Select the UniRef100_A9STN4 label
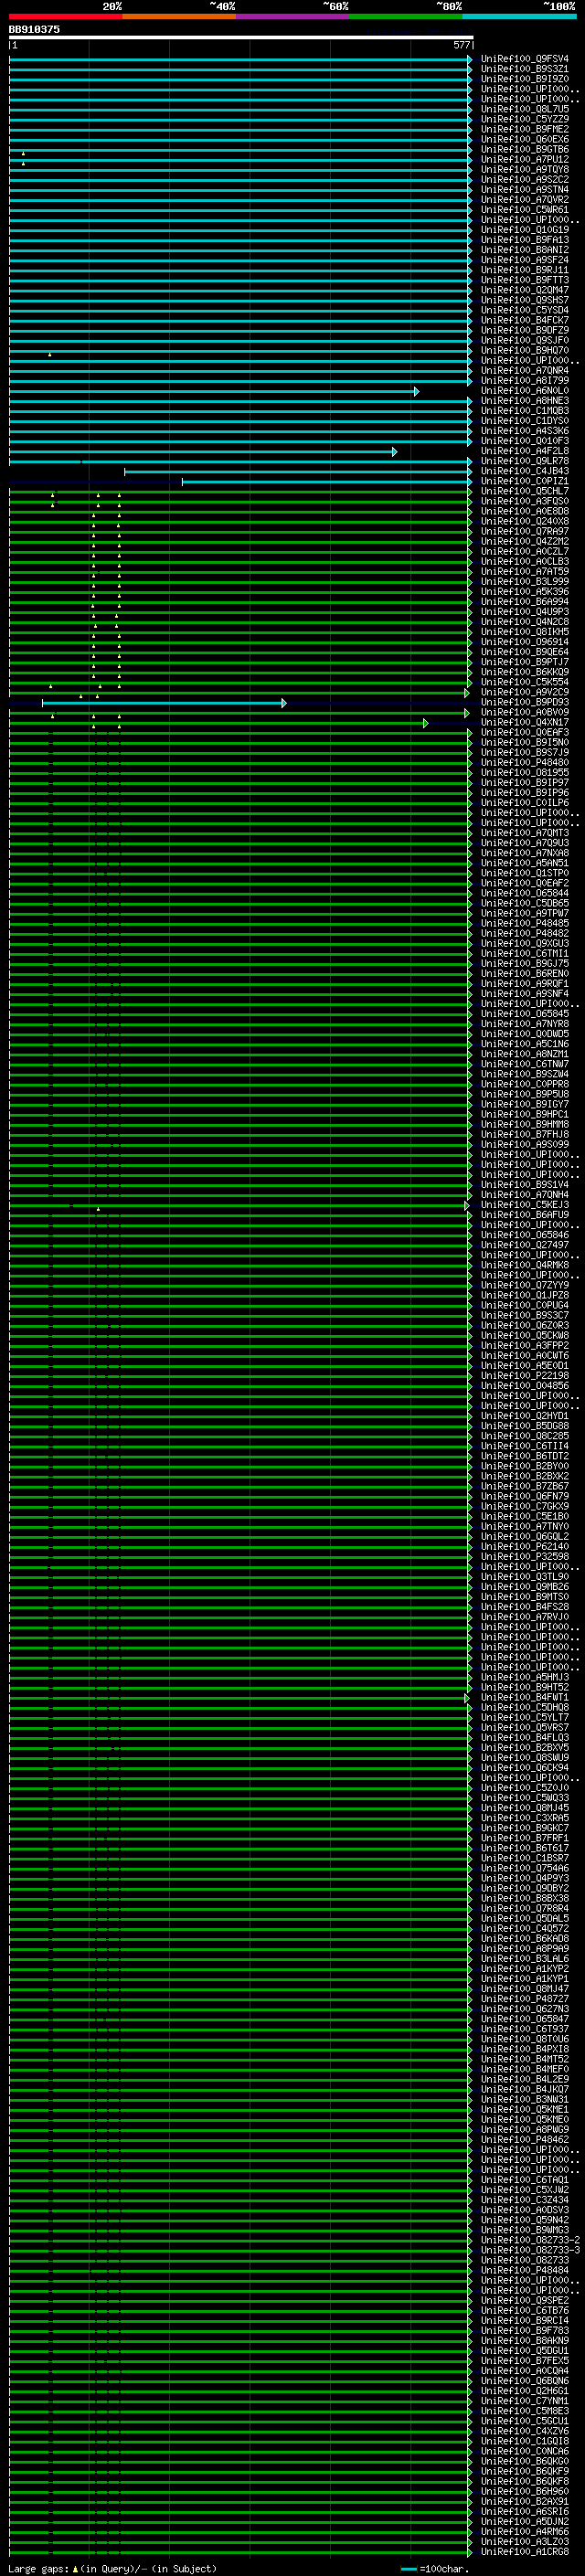The width and height of the screenshot is (585, 2576). (x=525, y=189)
